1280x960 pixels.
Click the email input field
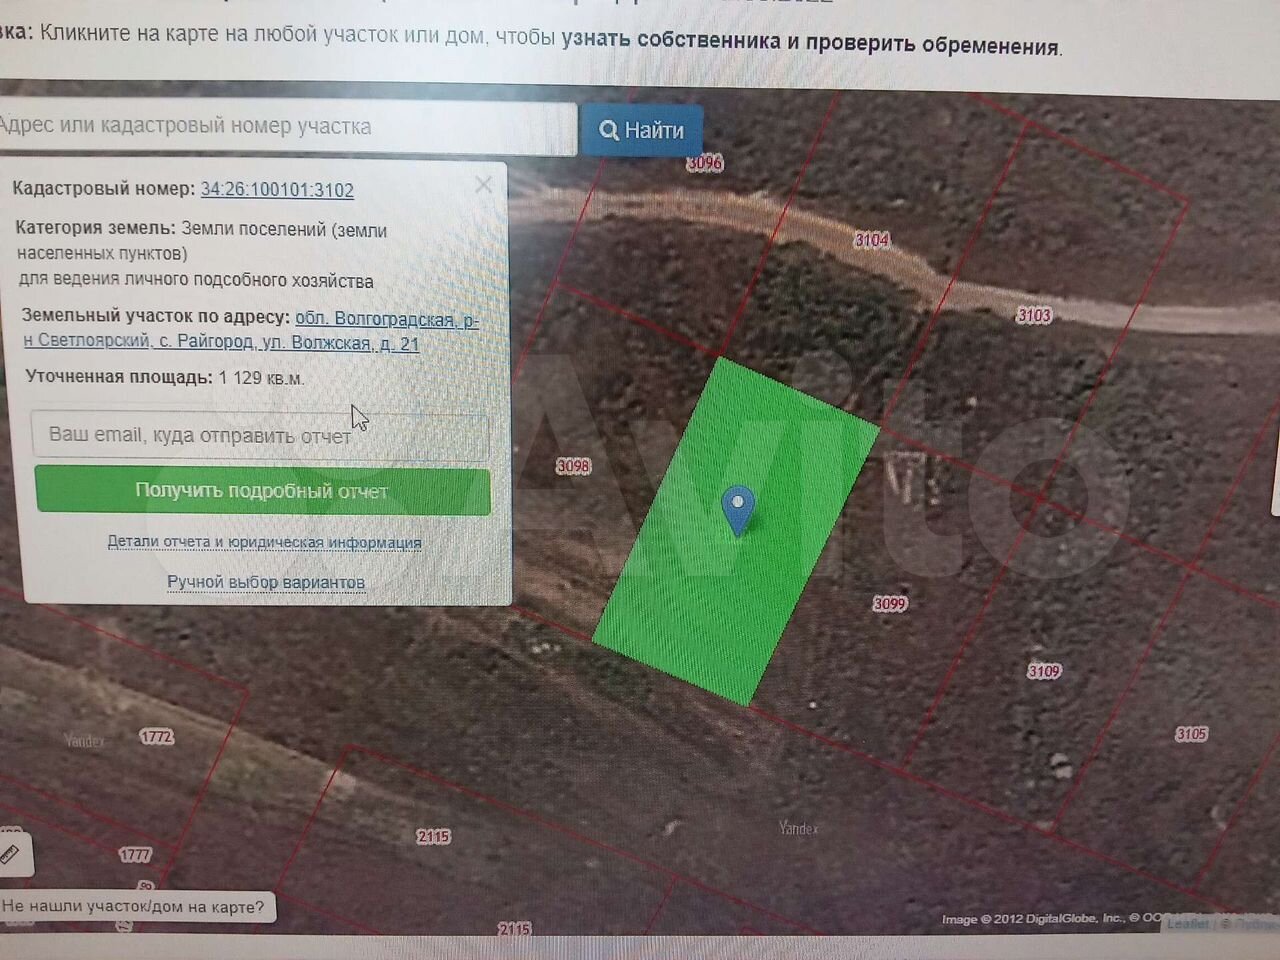(x=260, y=436)
